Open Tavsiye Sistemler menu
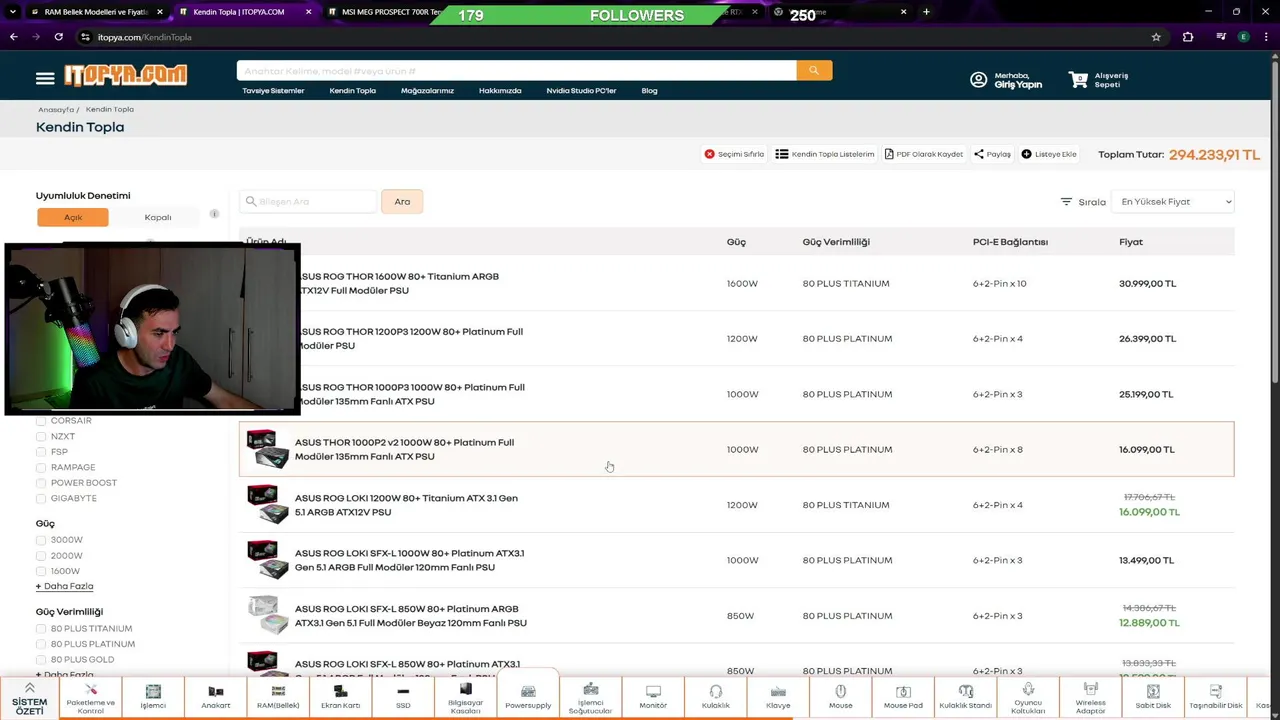This screenshot has width=1280, height=720. pos(273,91)
